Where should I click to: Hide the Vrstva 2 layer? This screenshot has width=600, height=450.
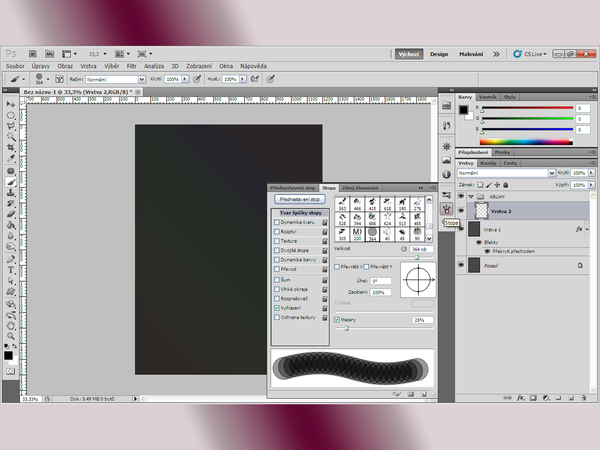(461, 212)
